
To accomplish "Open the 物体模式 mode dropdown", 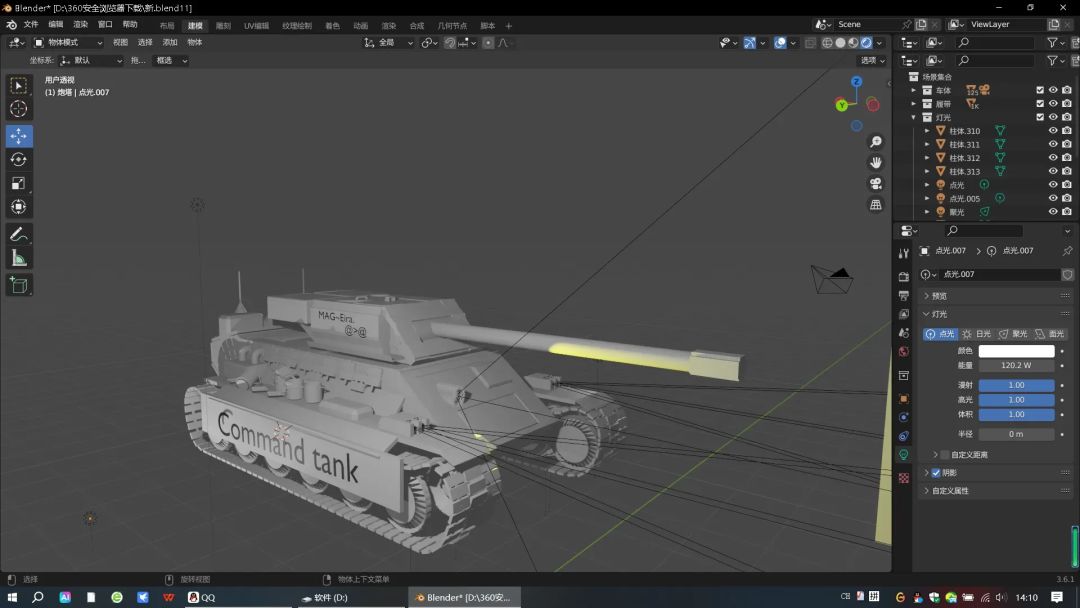I will tap(68, 43).
